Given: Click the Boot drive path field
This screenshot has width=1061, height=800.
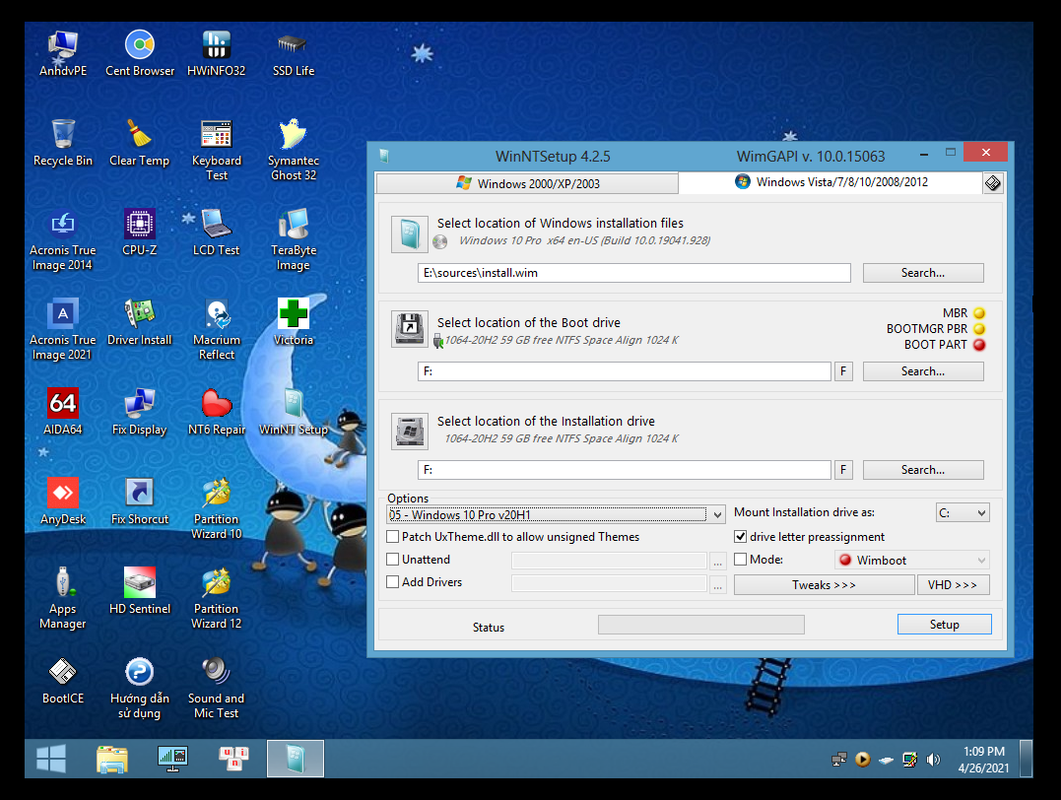Looking at the screenshot, I should point(625,372).
